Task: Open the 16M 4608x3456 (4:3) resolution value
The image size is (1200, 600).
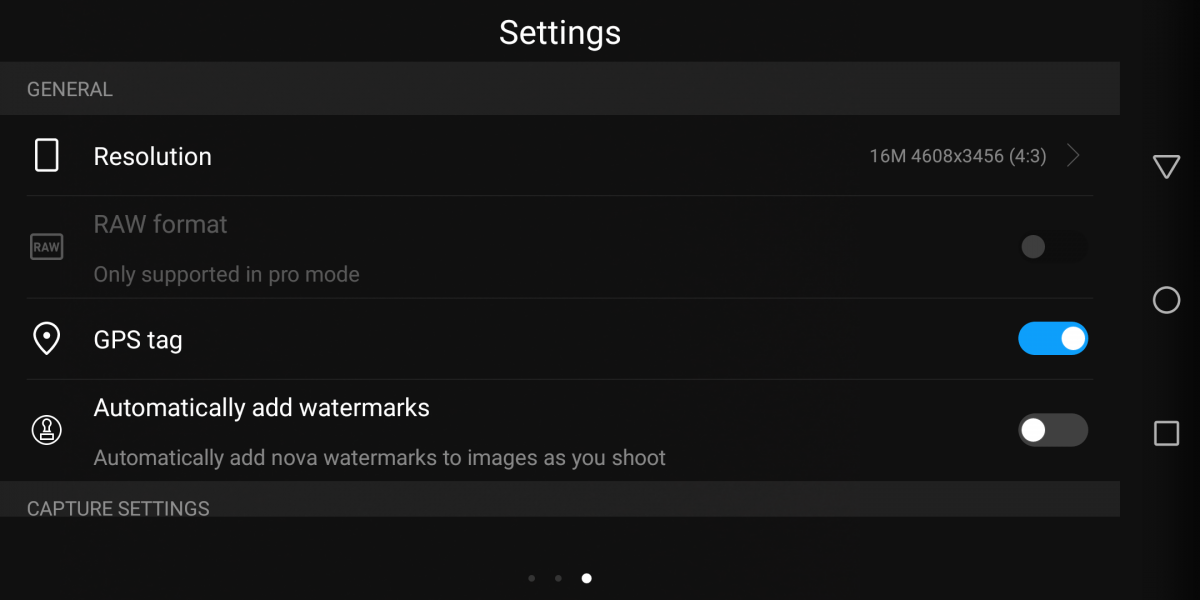Action: [x=957, y=156]
